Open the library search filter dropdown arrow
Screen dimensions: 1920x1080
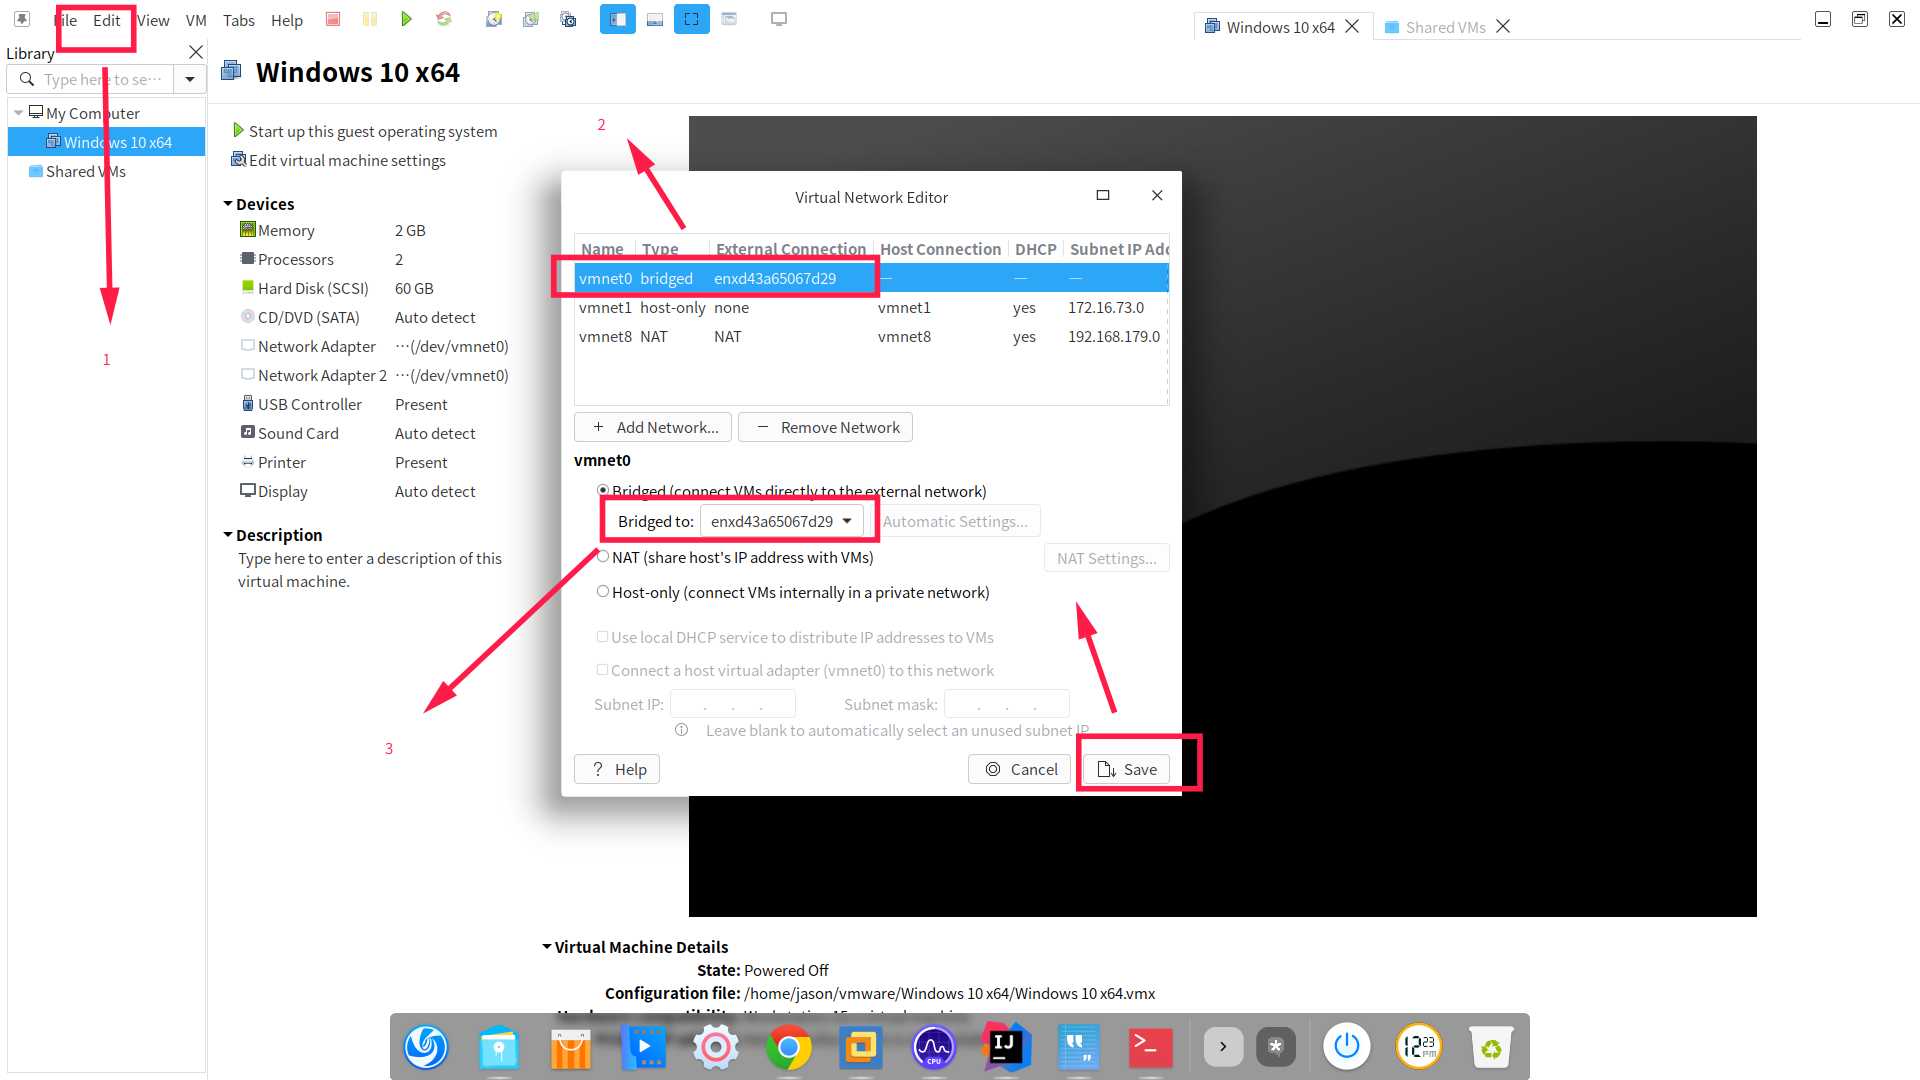190,79
